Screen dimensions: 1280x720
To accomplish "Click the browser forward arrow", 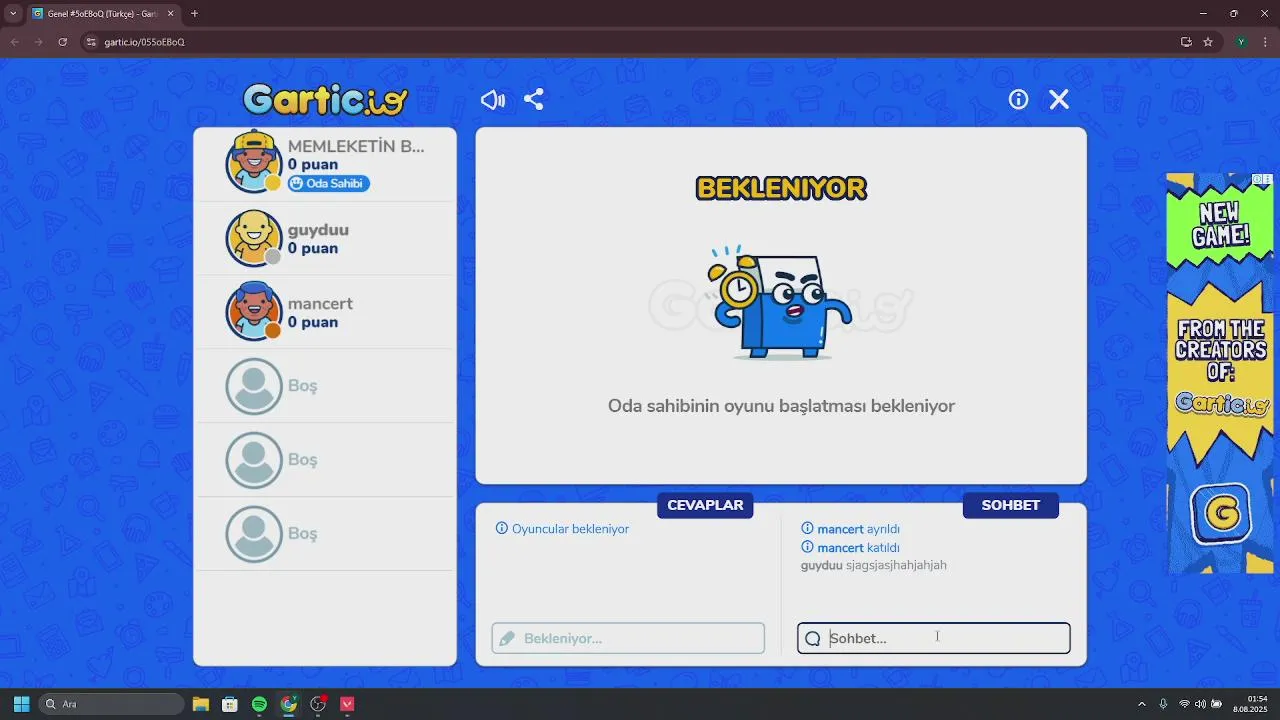I will (x=38, y=42).
